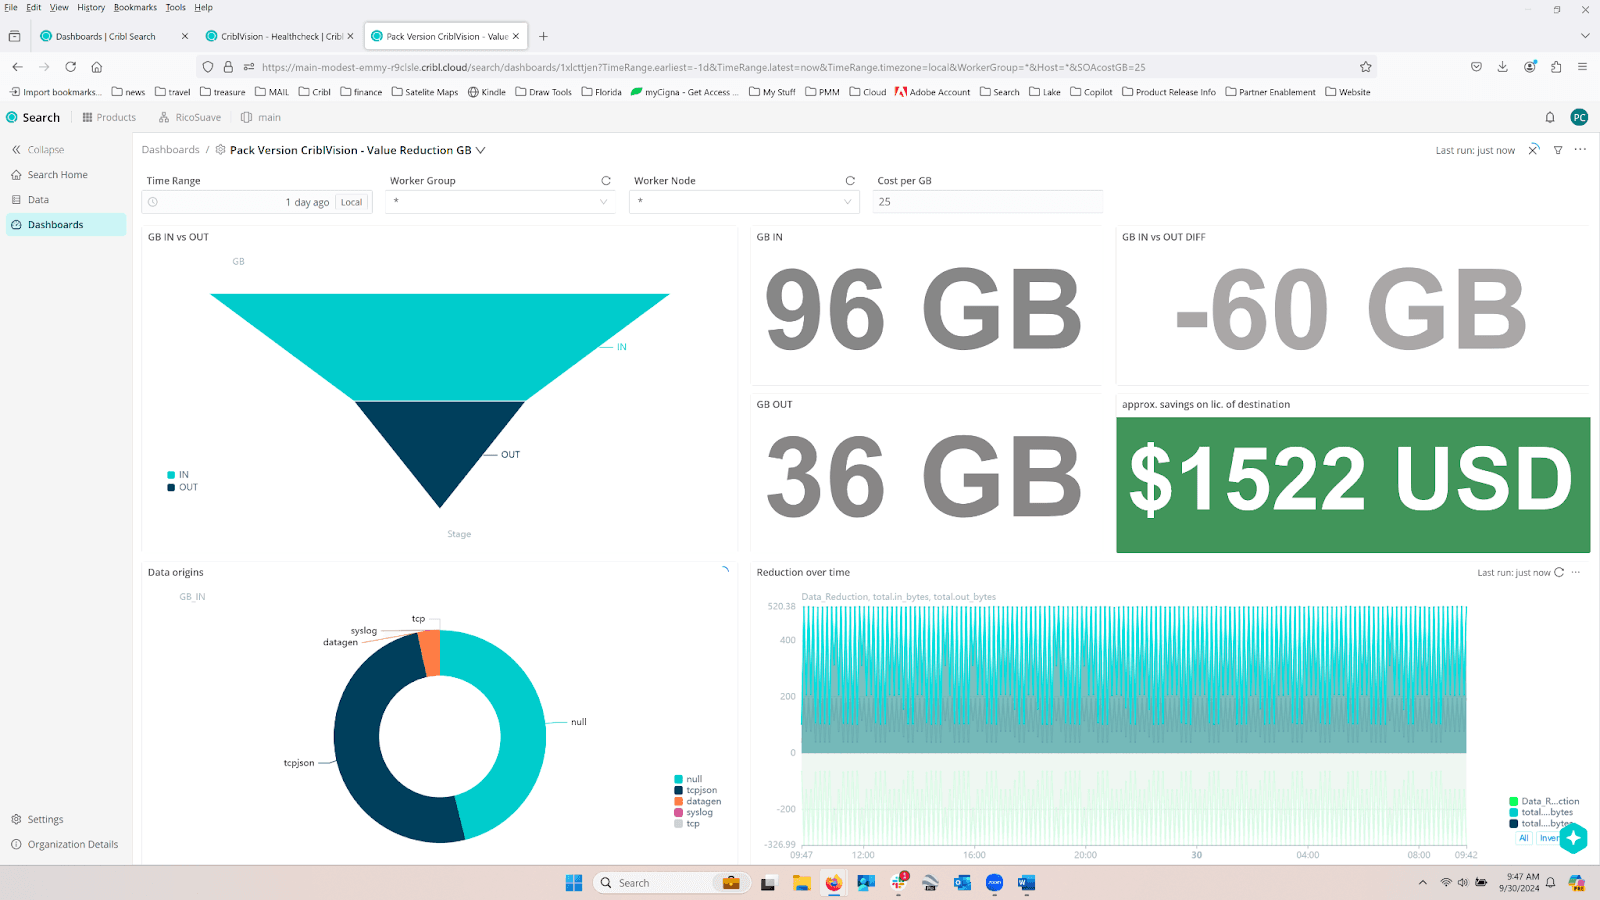Screen dimensions: 1600x900
Task: Click the Firefox home icon
Action: pos(97,67)
